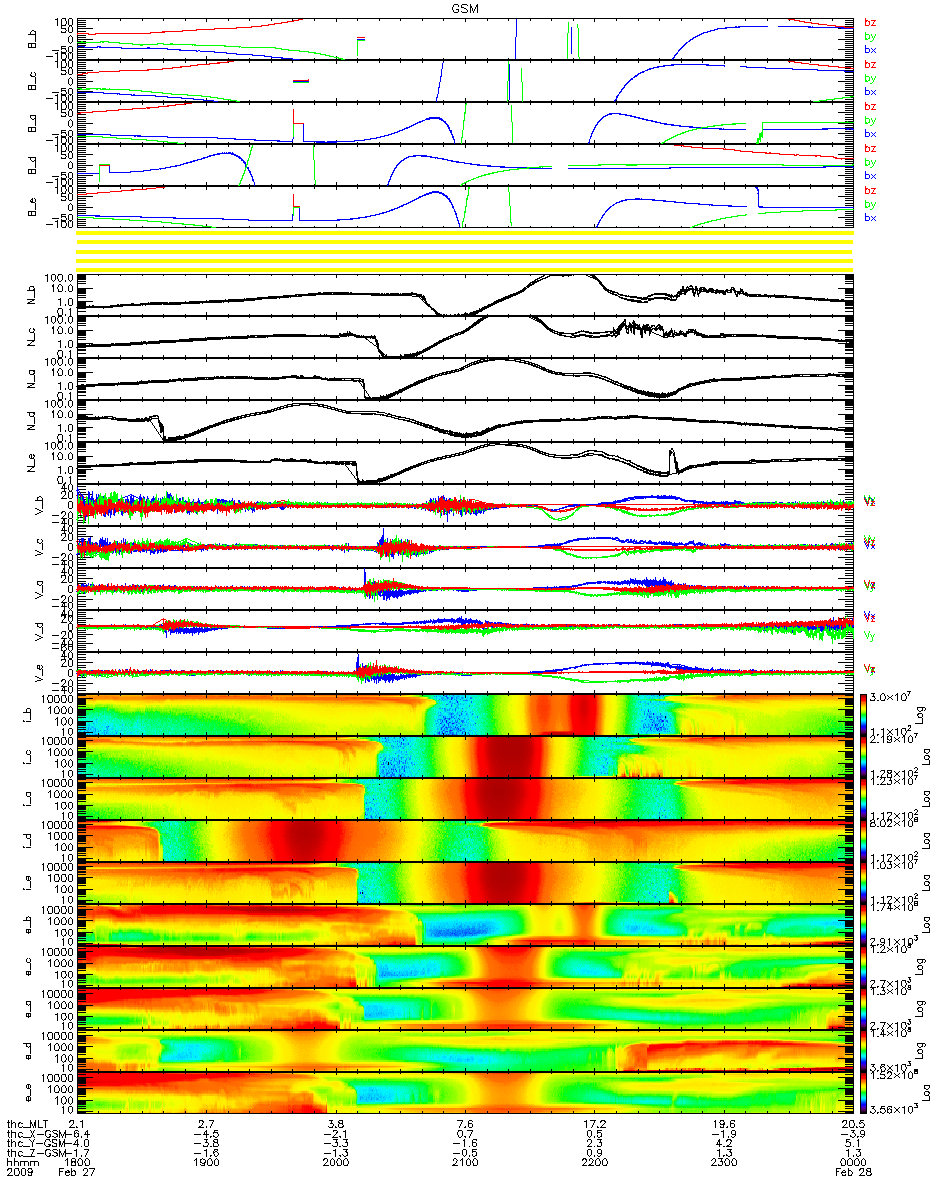Click the 3.0×10^7 color bar maximum

tap(892, 696)
